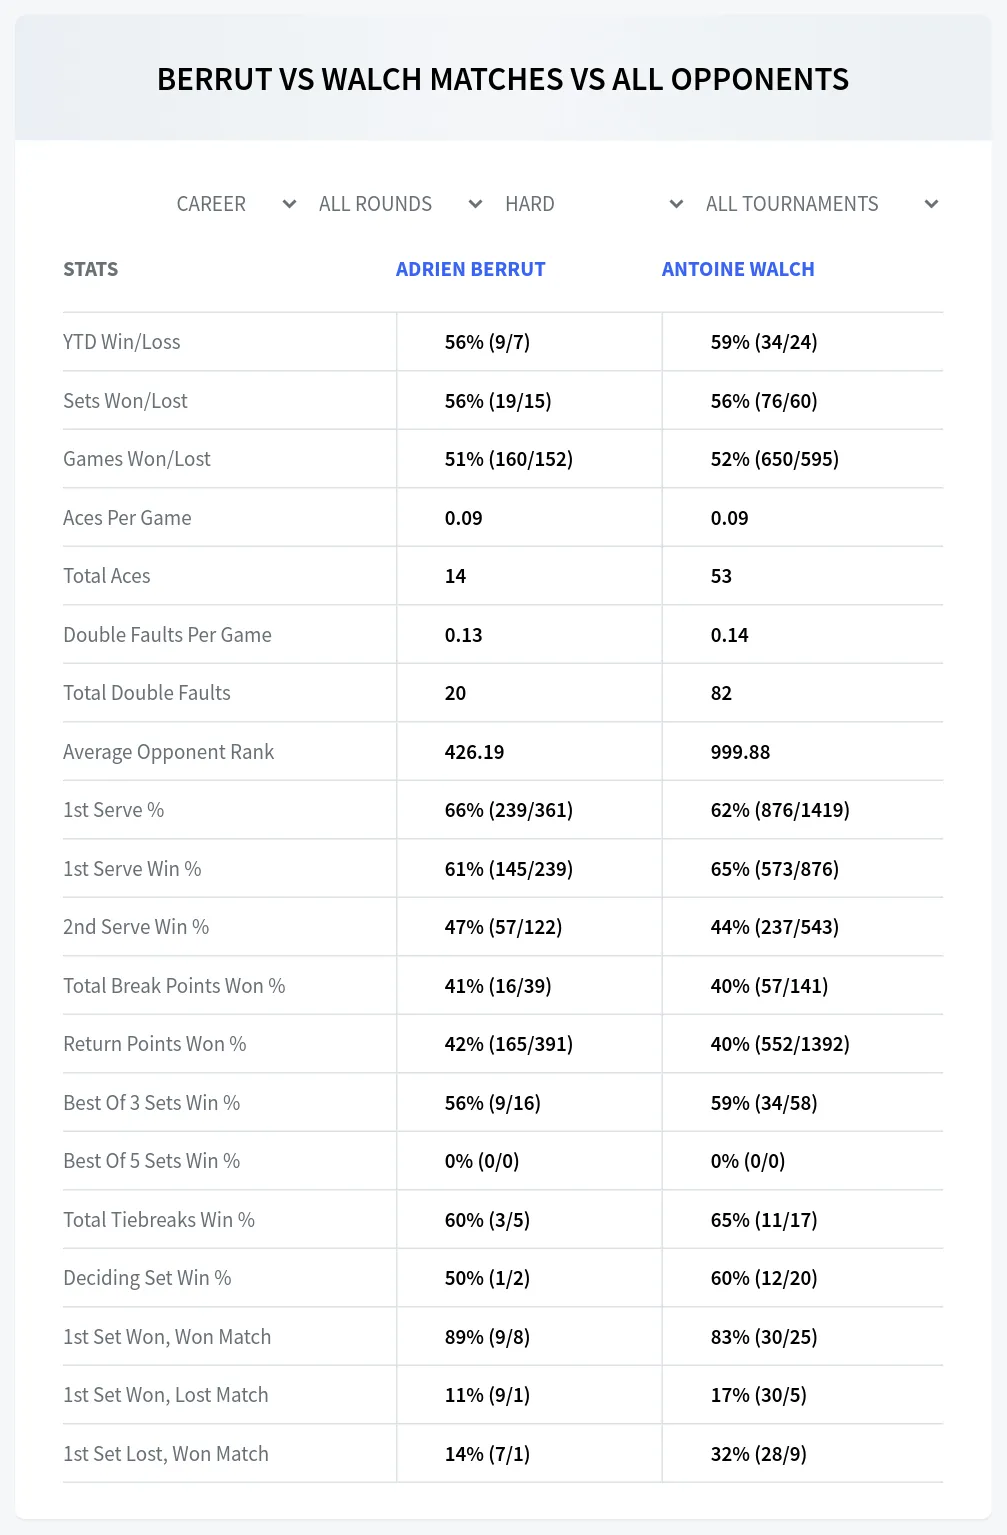Screen dimensions: 1007x1535
Task: Open Adrien Berrut player link
Action: tap(471, 269)
